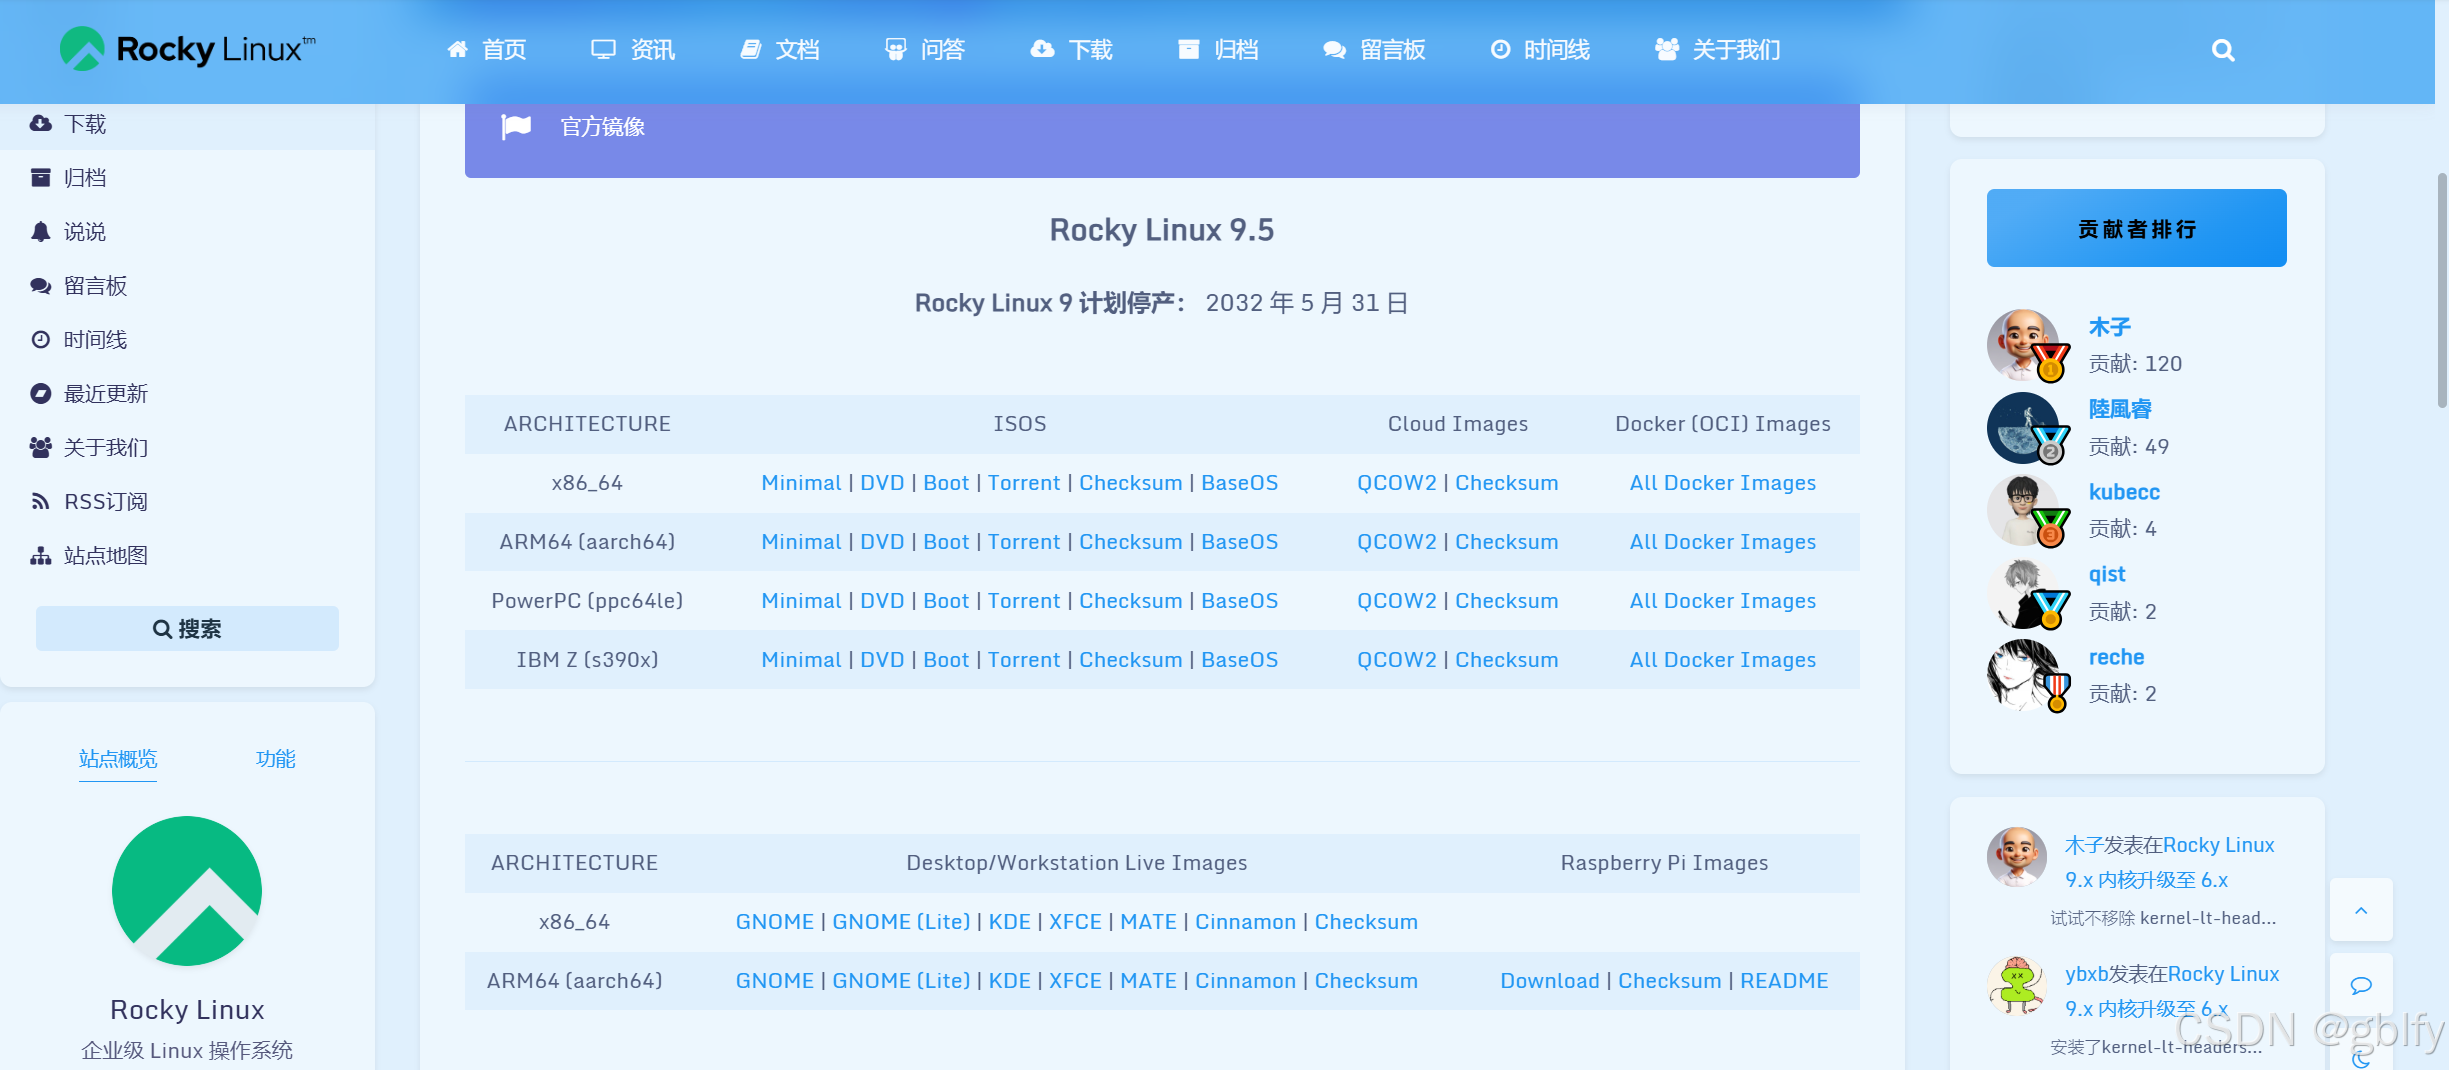Click contributor qist avatar
Image resolution: width=2449 pixels, height=1070 pixels.
point(2023,593)
